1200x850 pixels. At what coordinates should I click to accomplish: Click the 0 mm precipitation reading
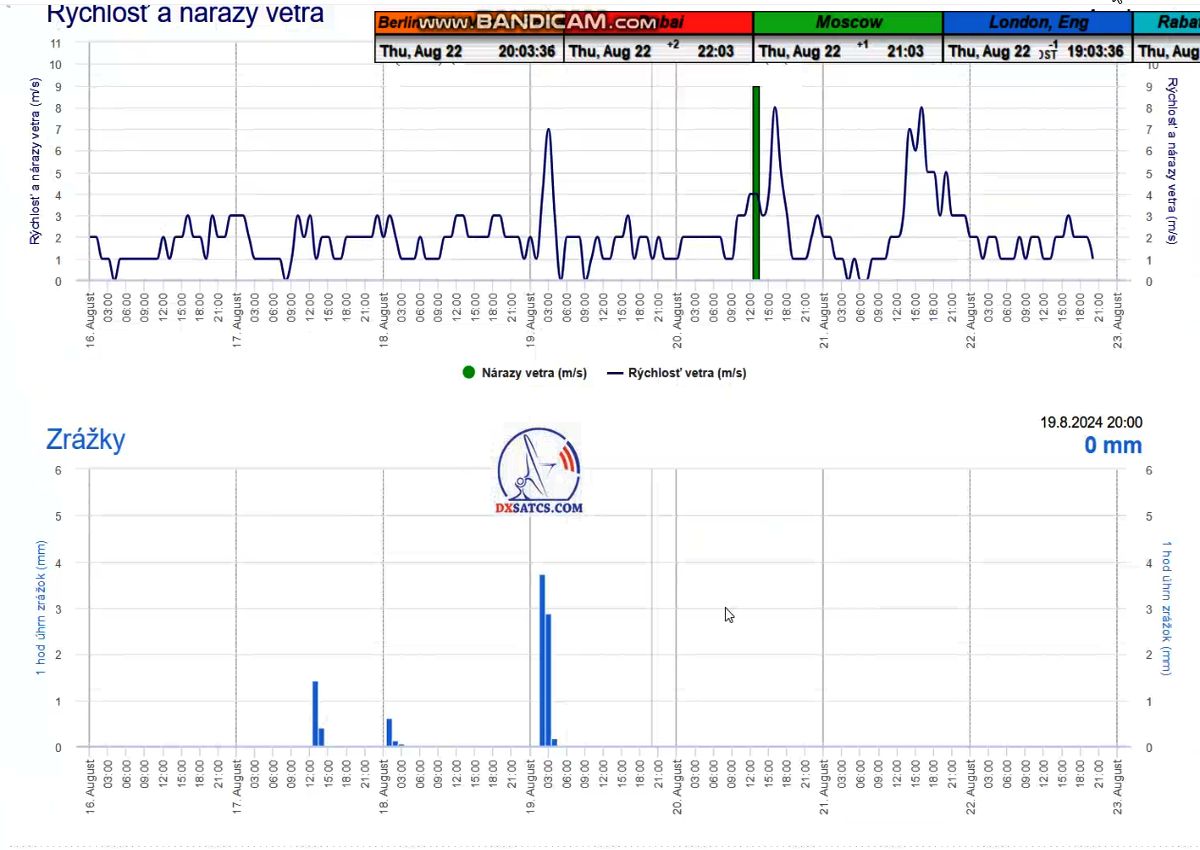coord(1112,445)
